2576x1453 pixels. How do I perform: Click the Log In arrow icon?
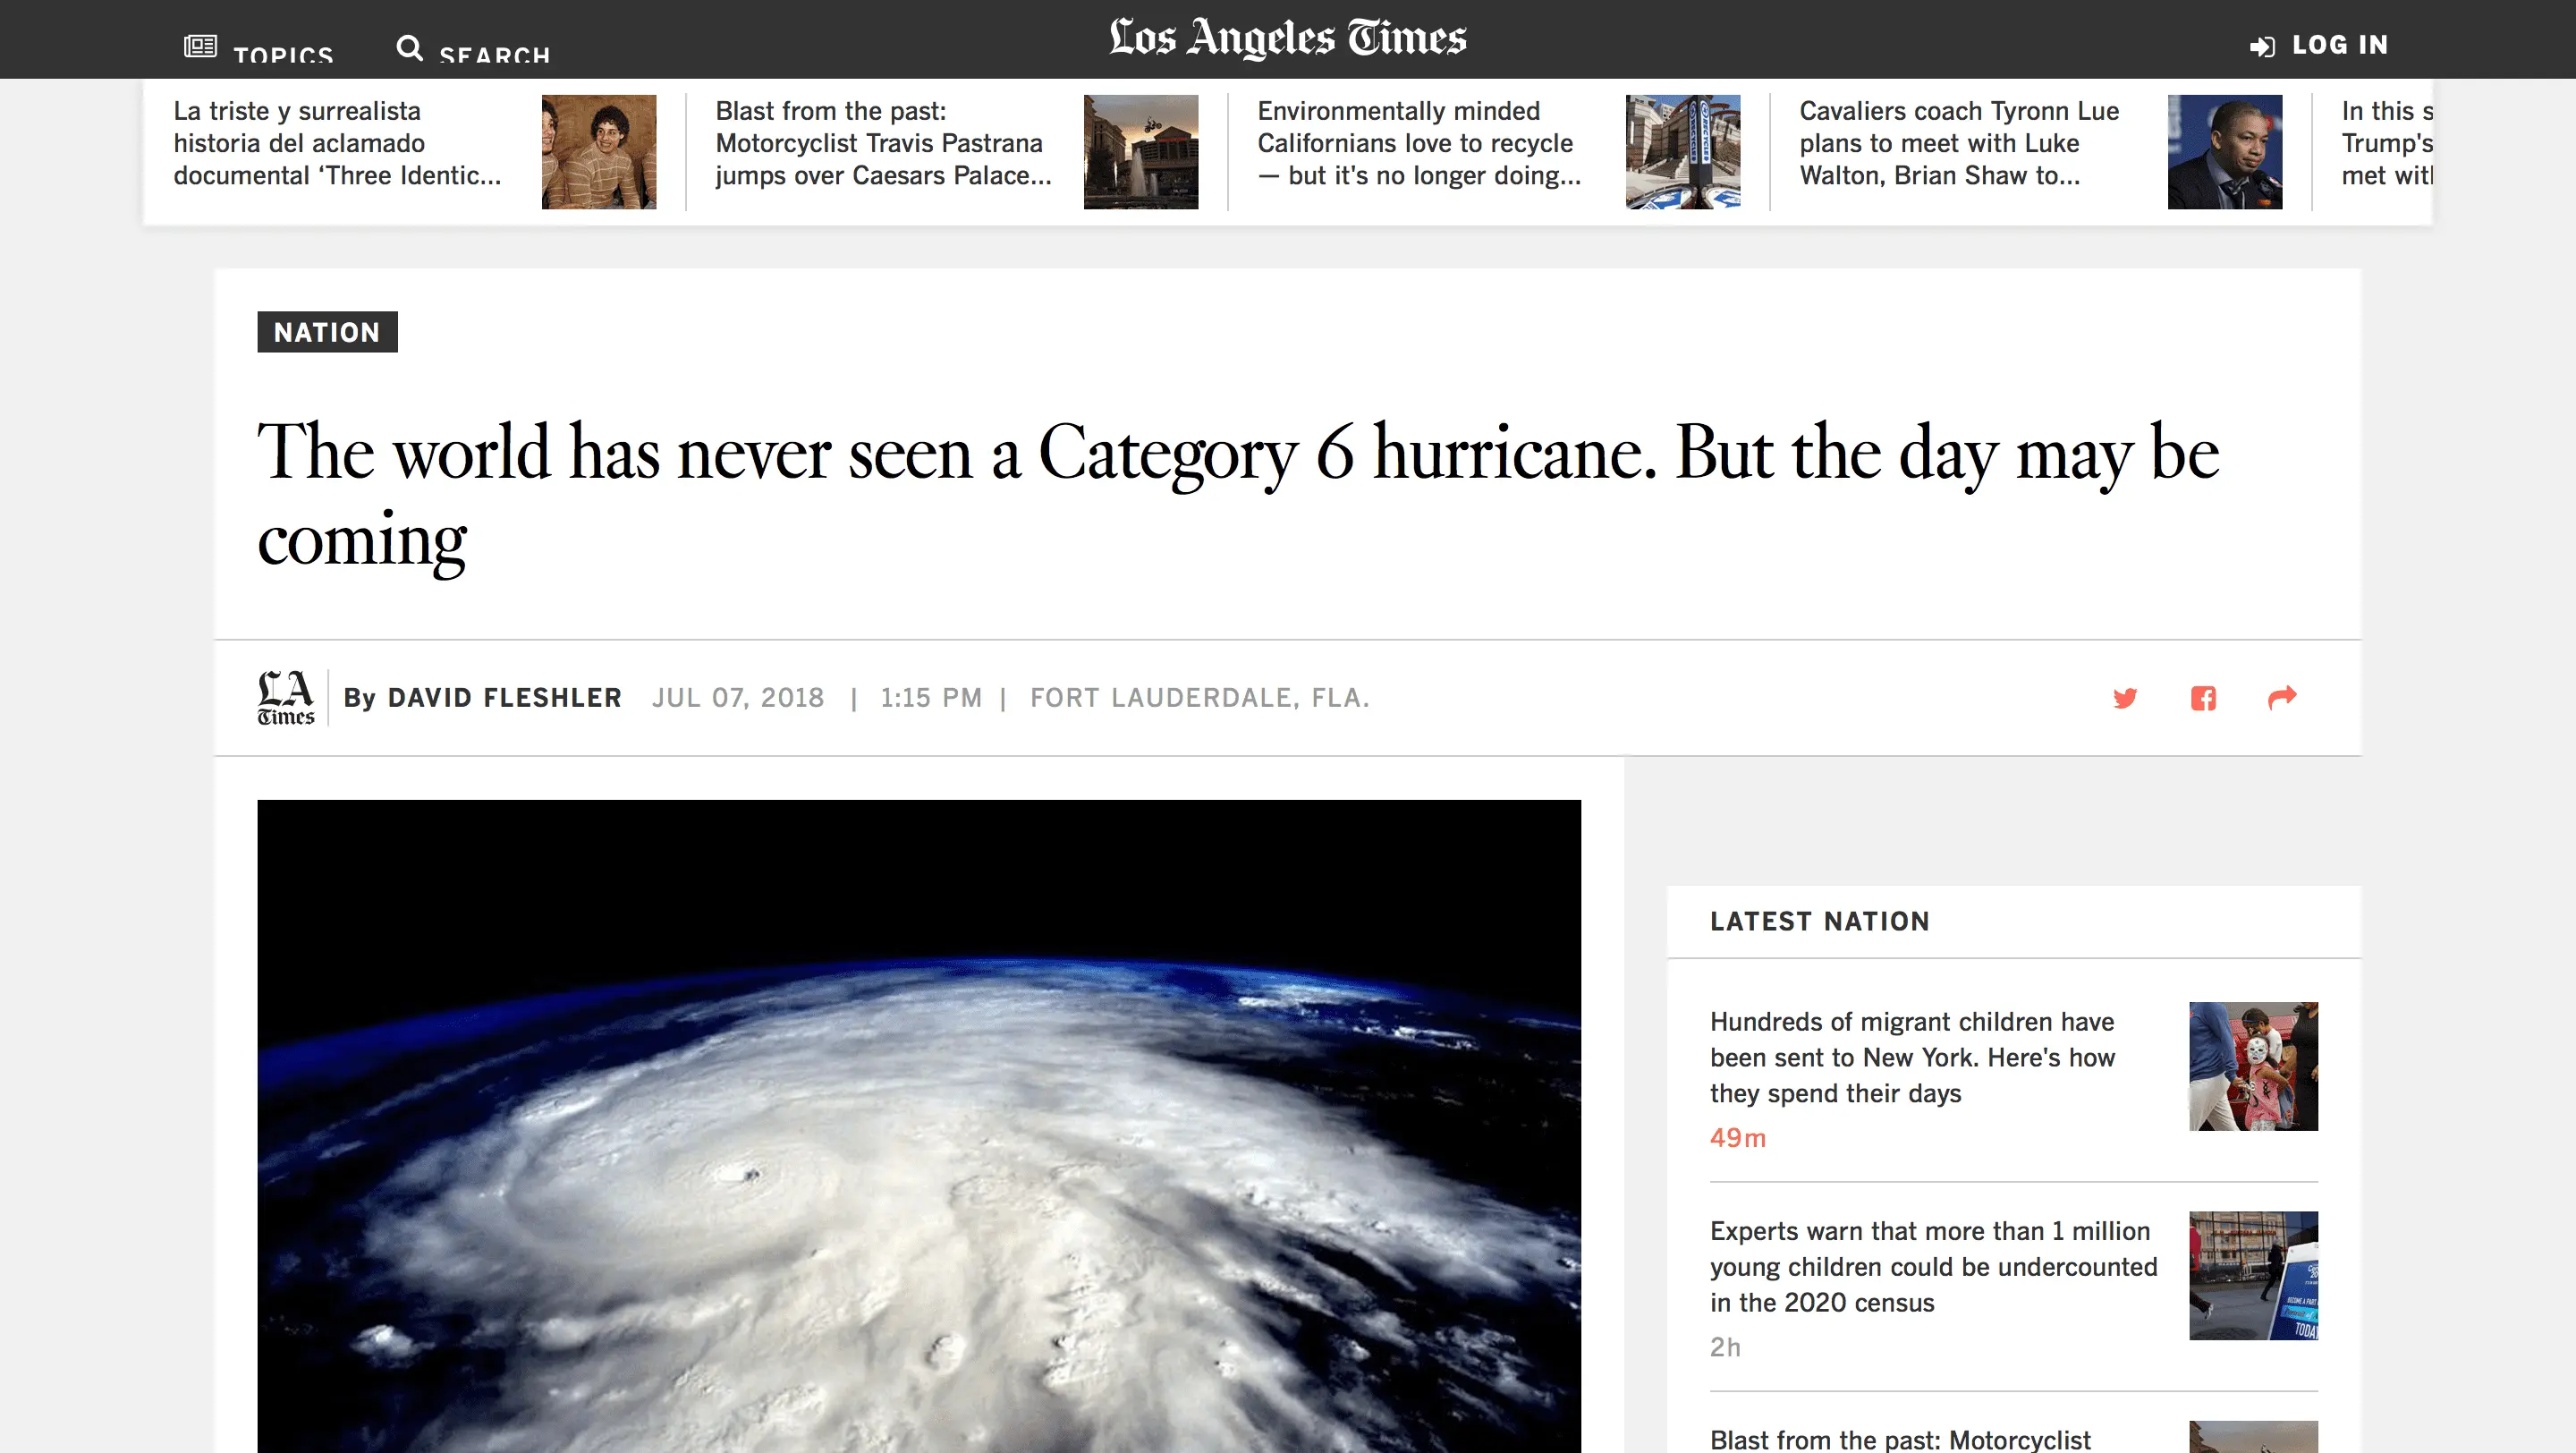tap(2262, 47)
